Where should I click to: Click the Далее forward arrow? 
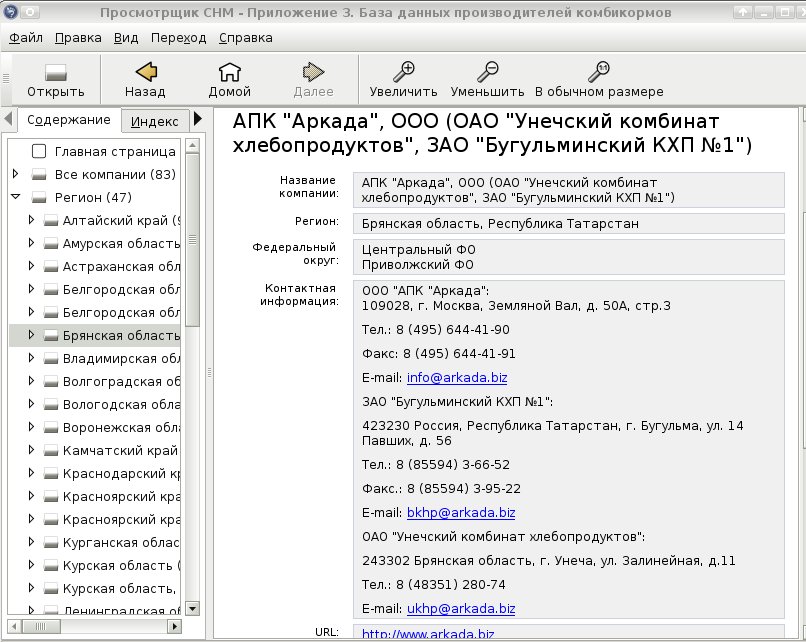tap(313, 72)
